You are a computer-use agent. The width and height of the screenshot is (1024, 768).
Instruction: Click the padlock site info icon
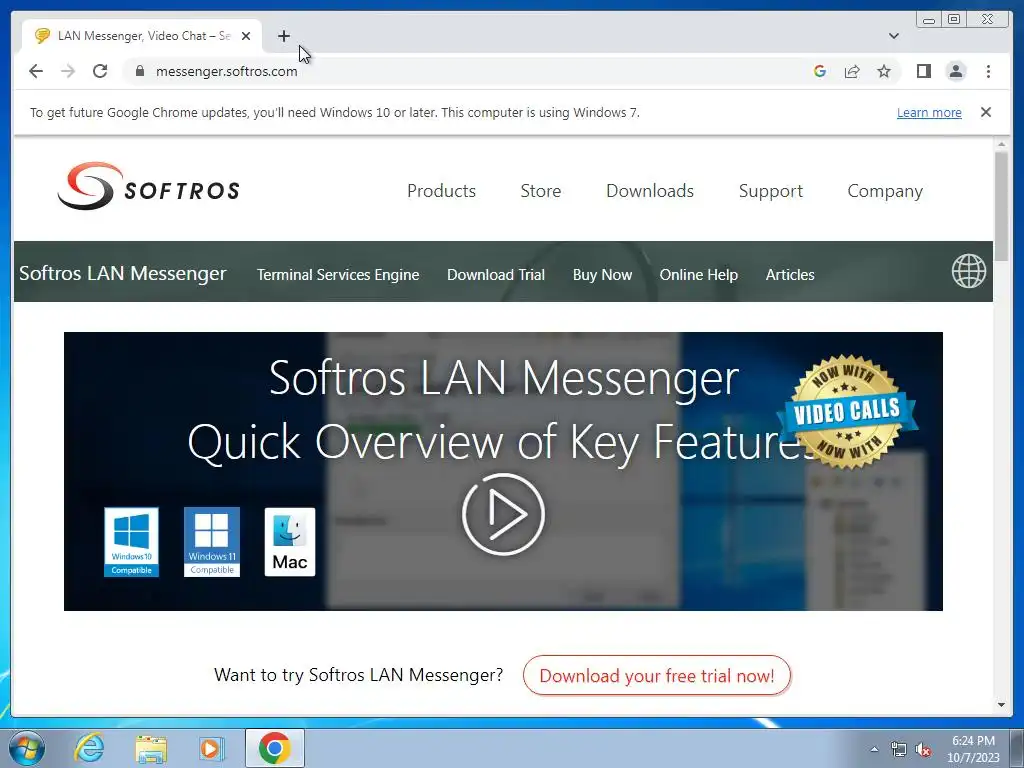(x=140, y=71)
